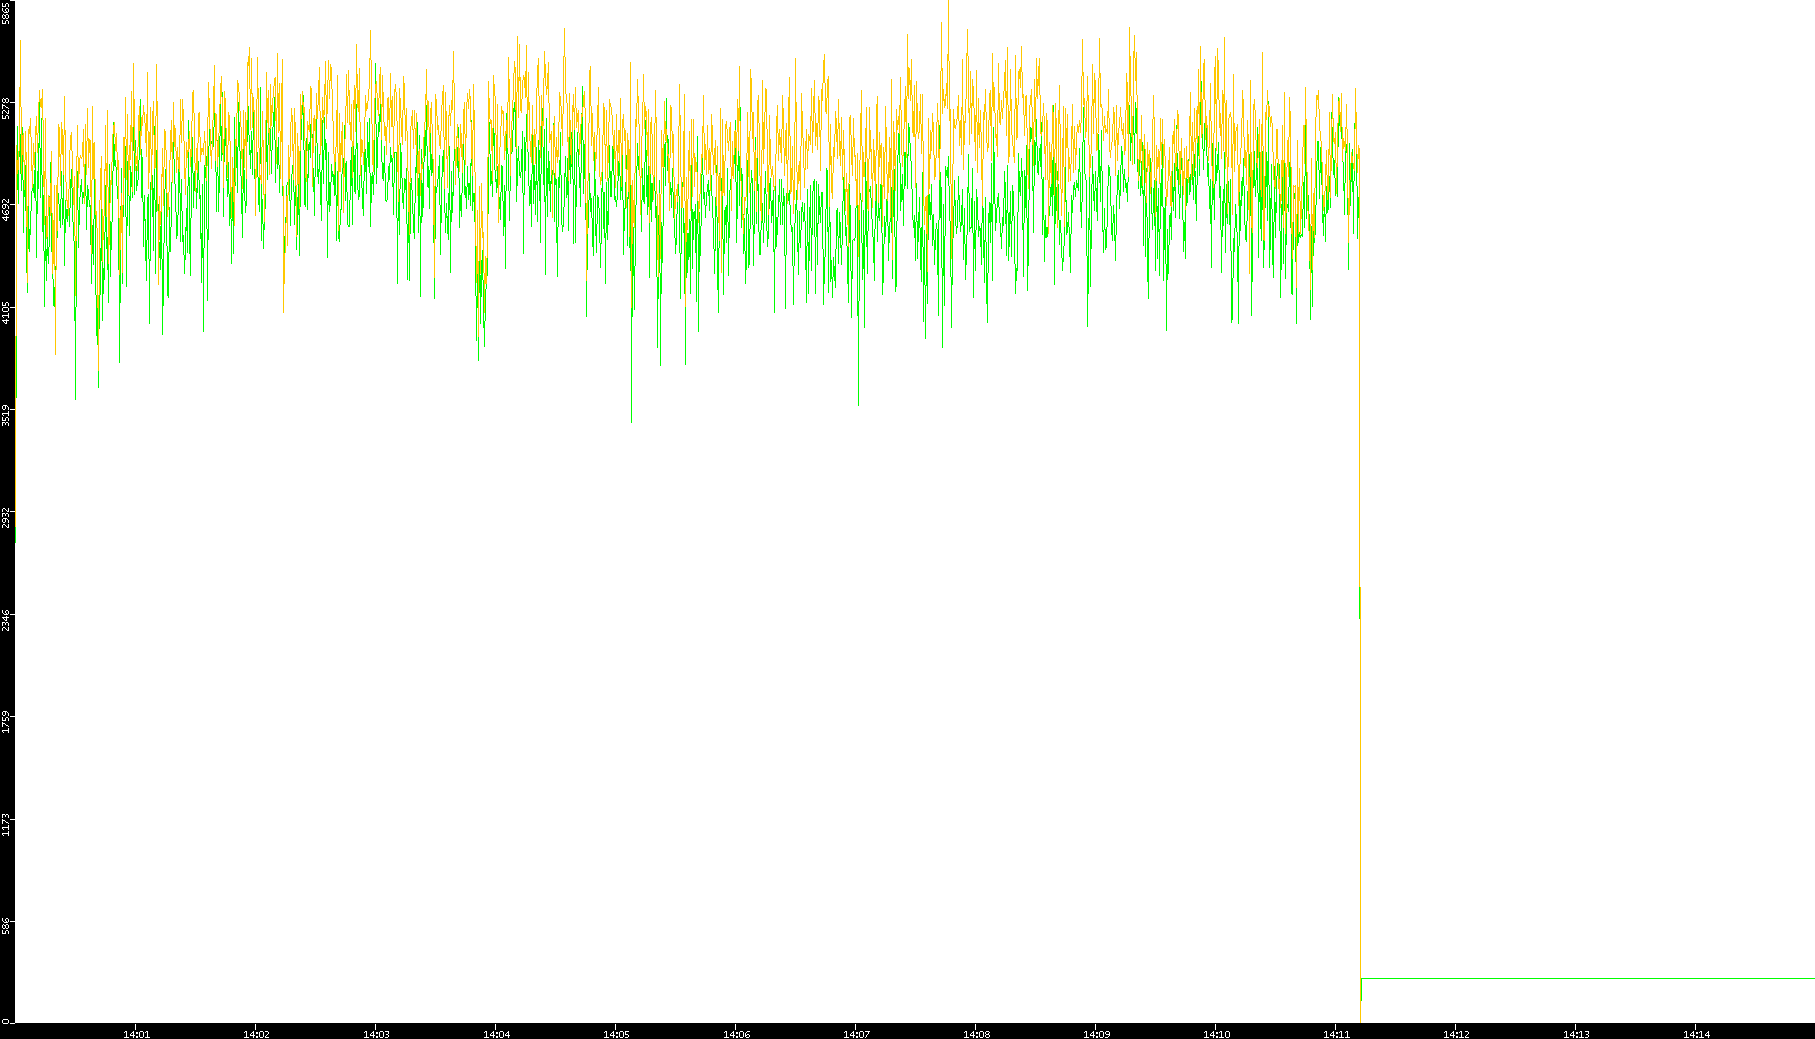Click the 14:09 time axis label

pos(1096,1033)
